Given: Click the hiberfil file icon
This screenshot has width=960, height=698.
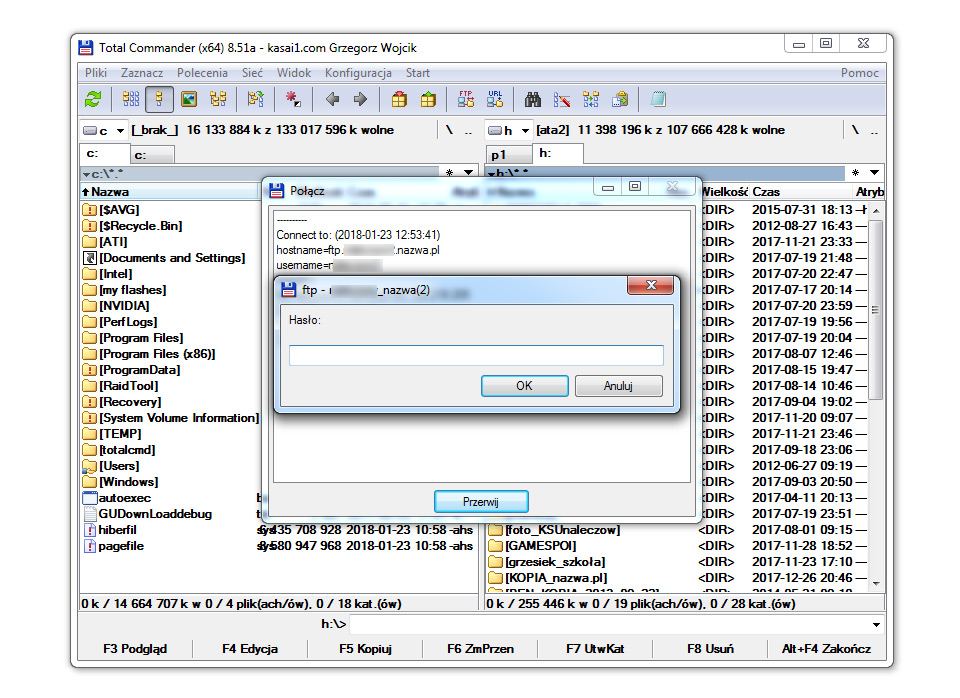Looking at the screenshot, I should [89, 530].
